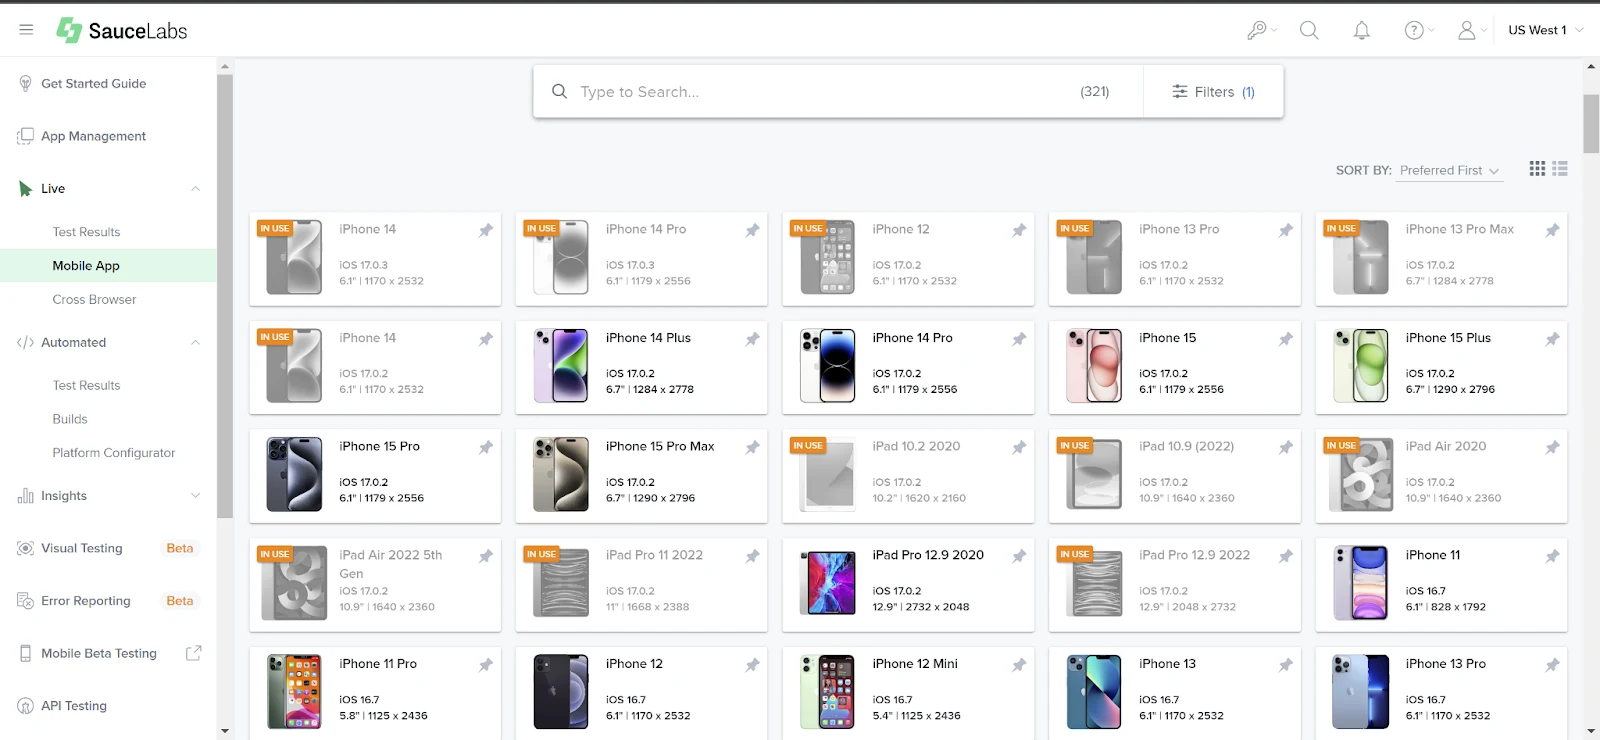
Task: Pin the iPhone 11 Pro device
Action: 486,665
